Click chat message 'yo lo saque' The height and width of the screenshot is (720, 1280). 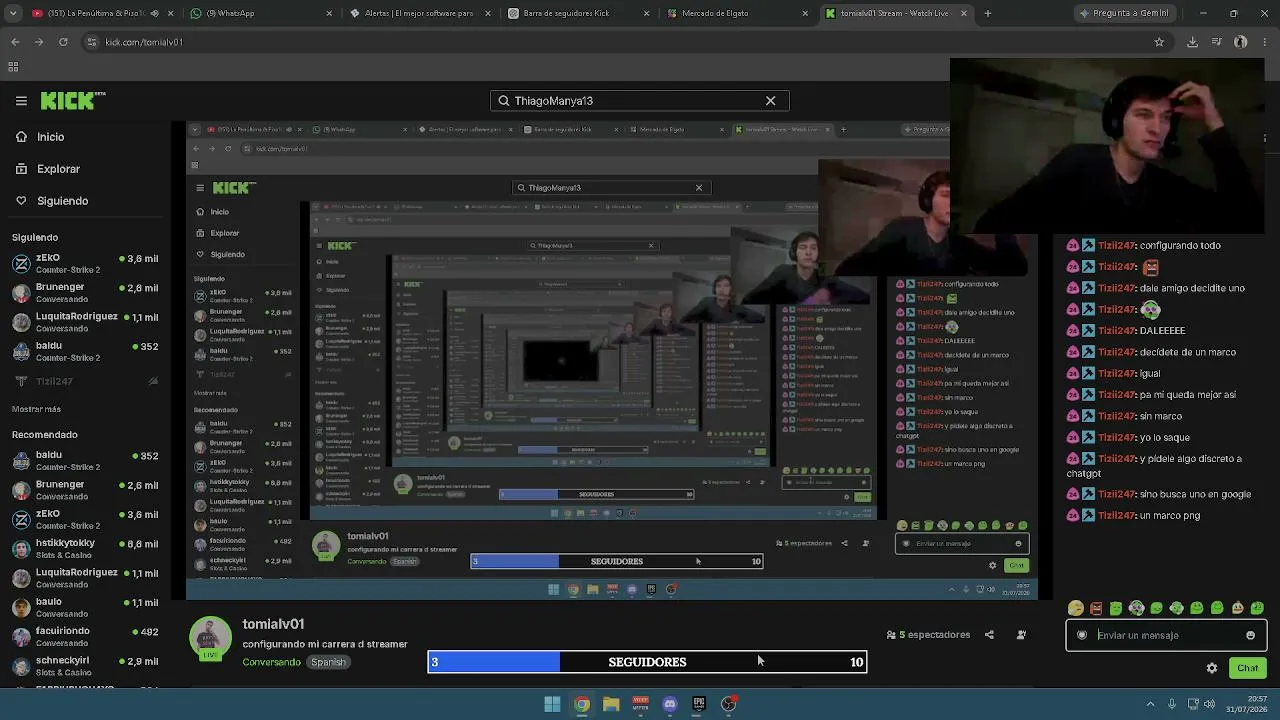click(1165, 438)
